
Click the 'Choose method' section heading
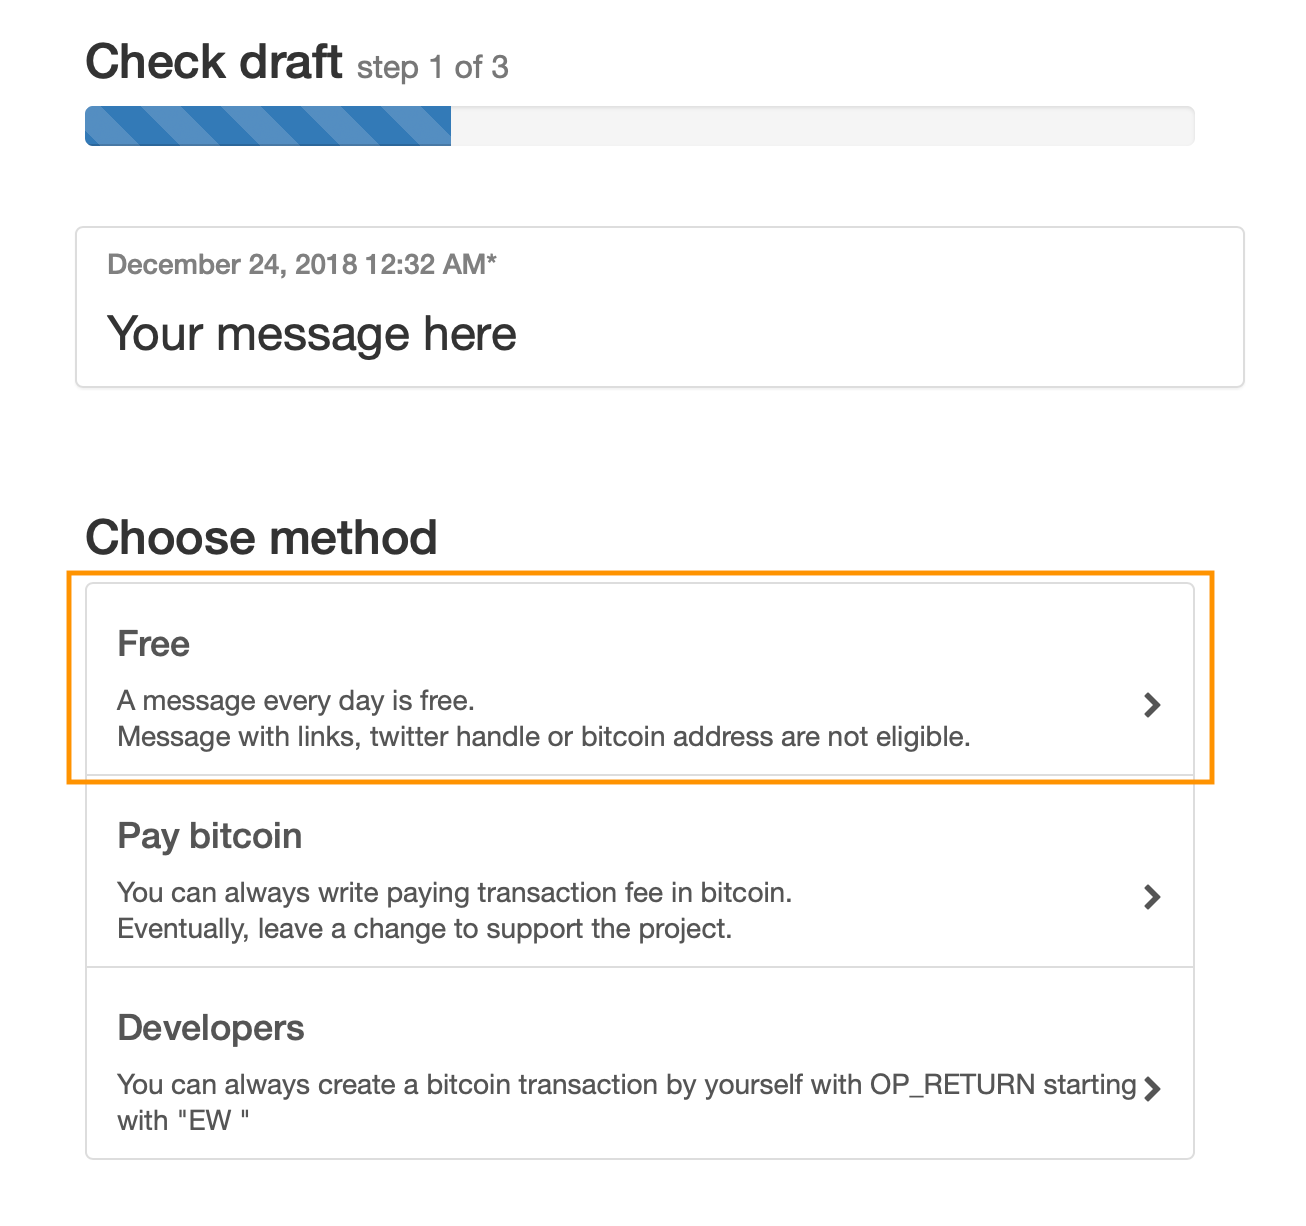coord(261,537)
